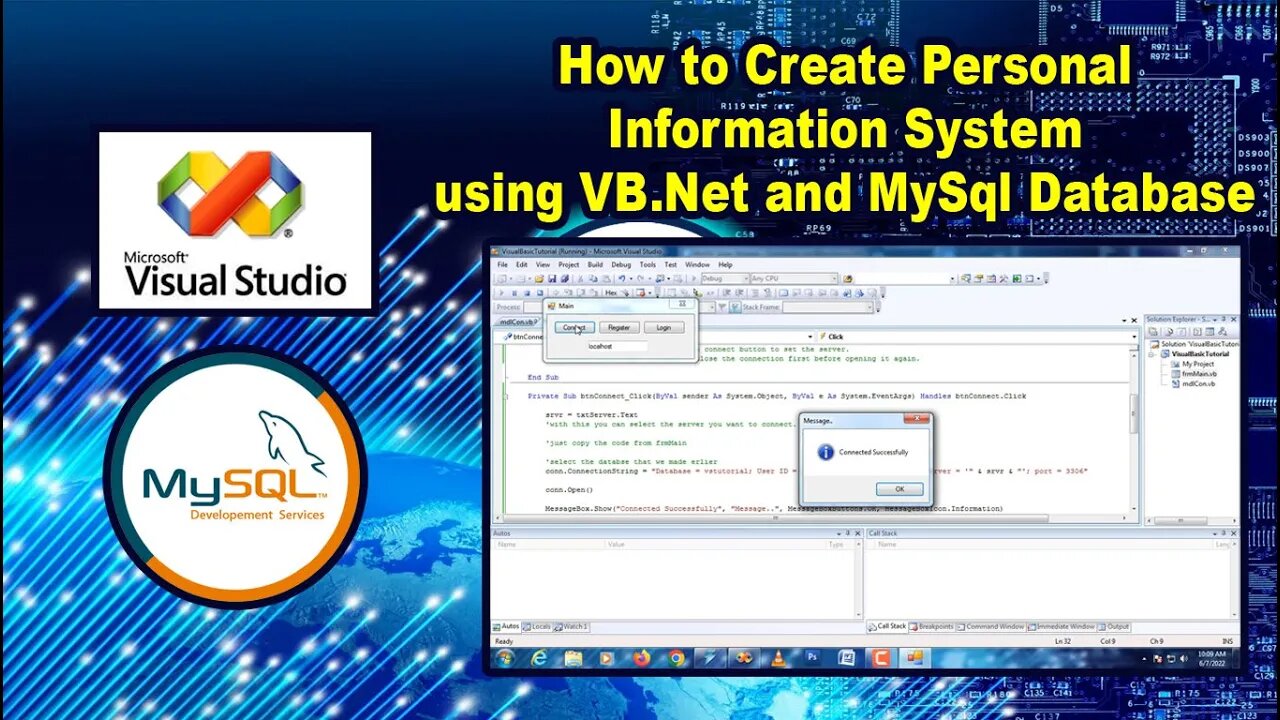Select frmMain.vb in Solution Explorer

tap(1200, 374)
